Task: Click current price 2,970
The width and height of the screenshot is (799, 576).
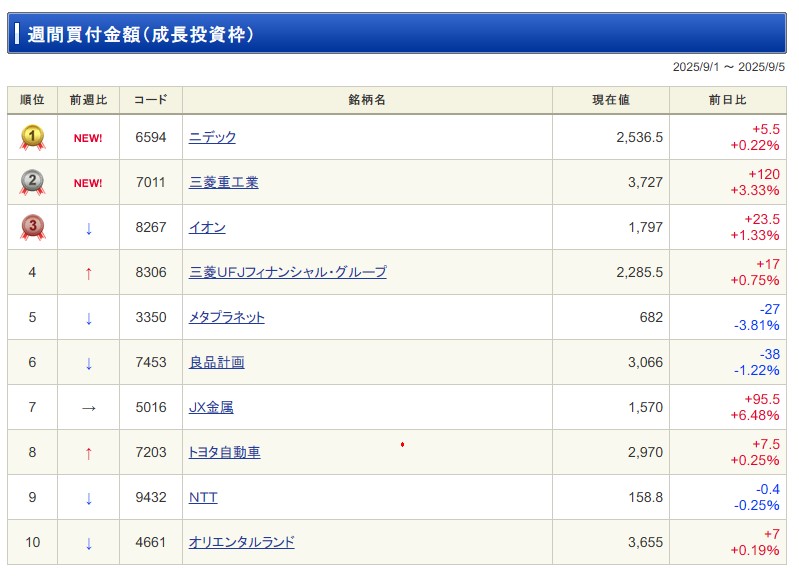Action: [645, 452]
